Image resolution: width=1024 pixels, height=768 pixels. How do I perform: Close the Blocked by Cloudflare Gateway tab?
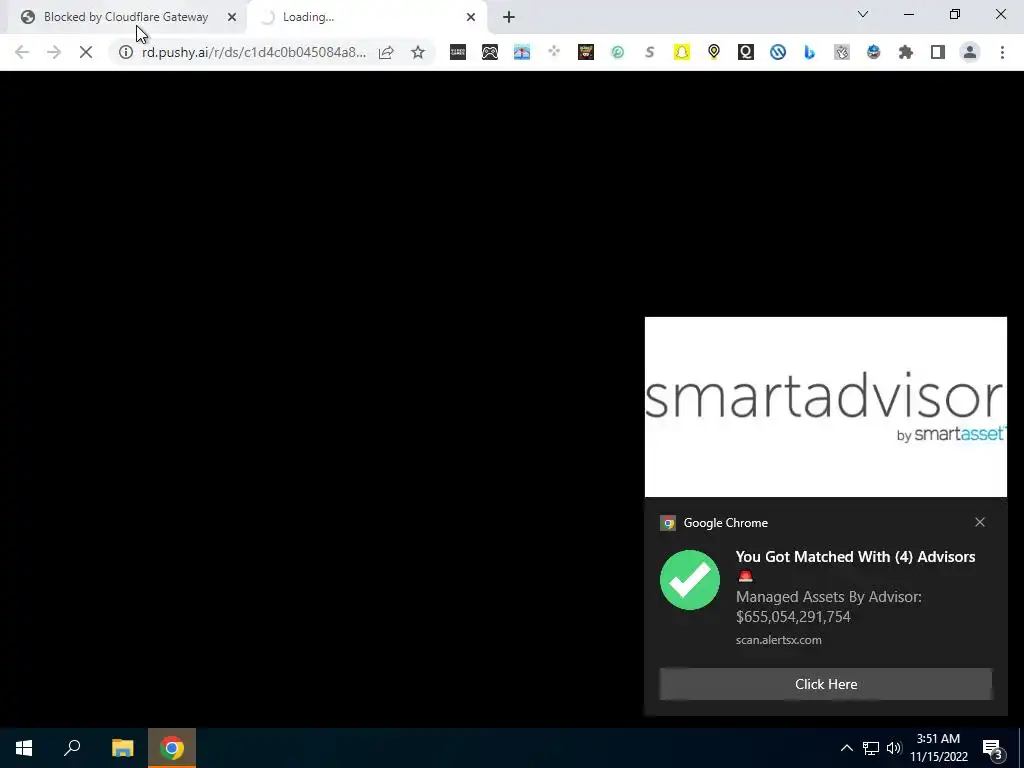232,17
